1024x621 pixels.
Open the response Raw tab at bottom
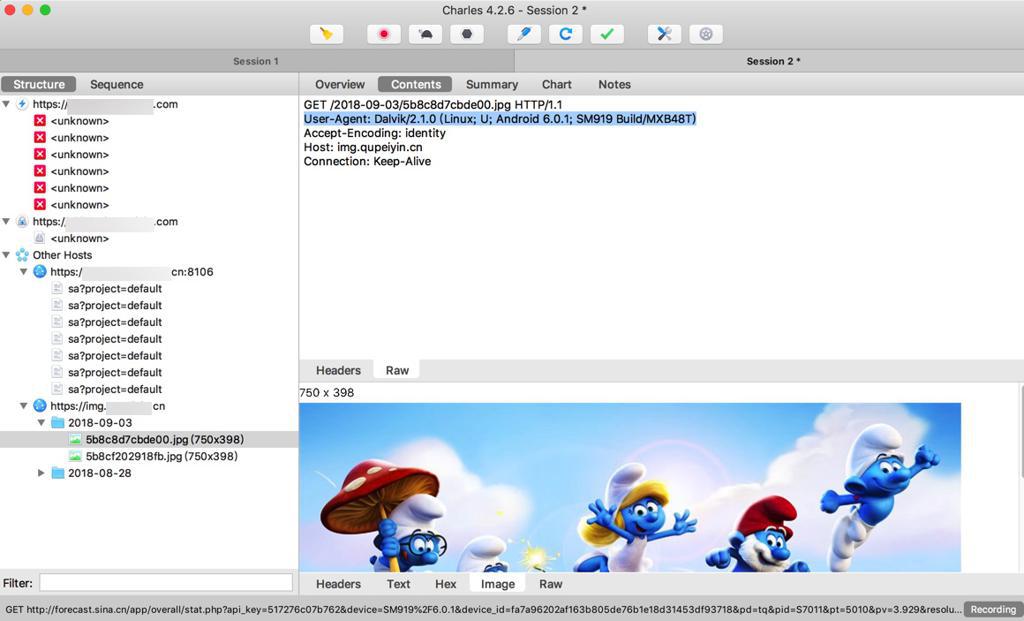pos(551,584)
